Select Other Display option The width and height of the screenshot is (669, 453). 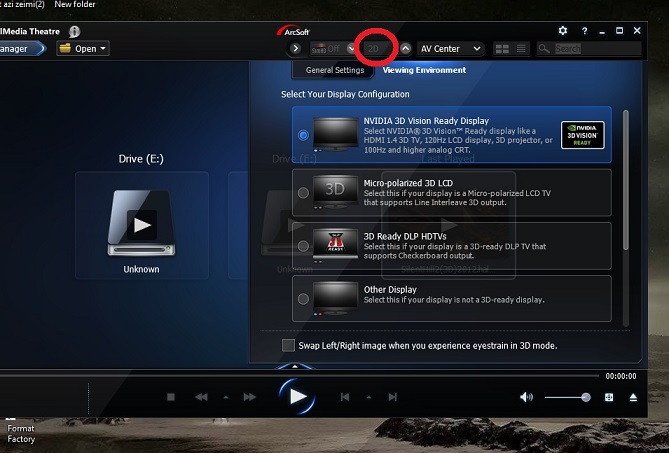point(303,299)
